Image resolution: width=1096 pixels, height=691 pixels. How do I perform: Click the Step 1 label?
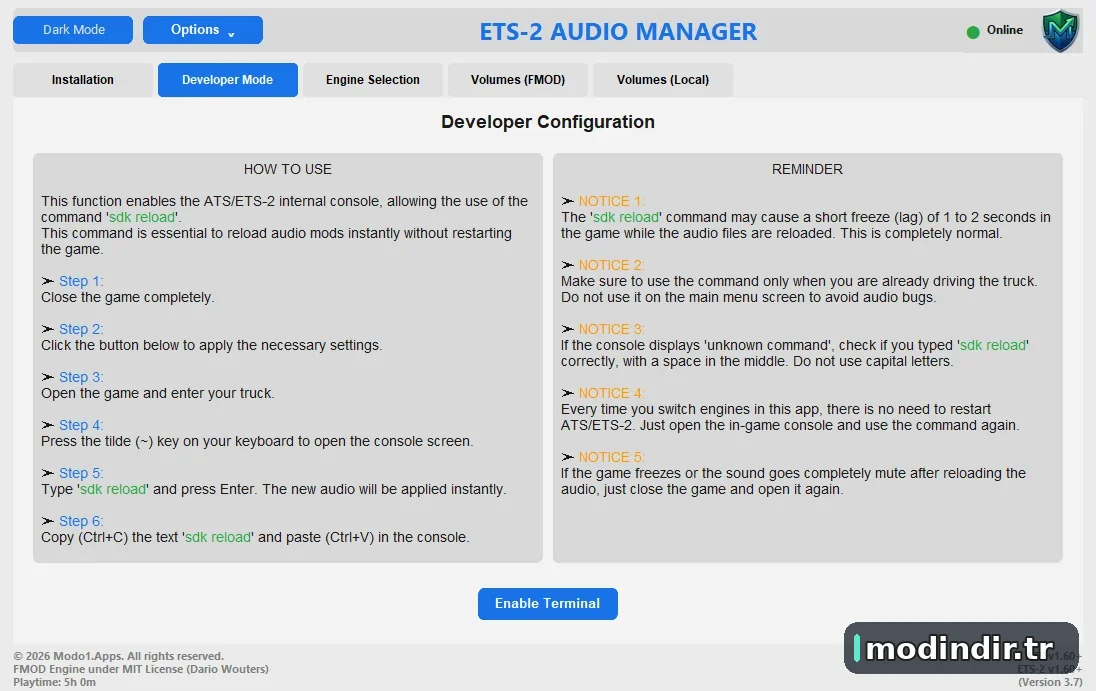80,281
